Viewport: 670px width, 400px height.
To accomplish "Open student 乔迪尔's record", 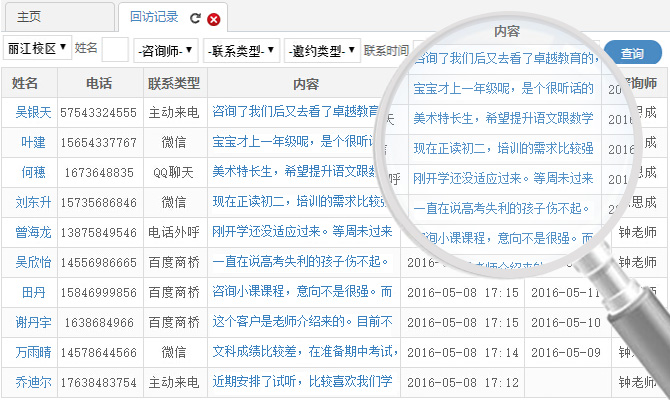I will click(x=33, y=382).
